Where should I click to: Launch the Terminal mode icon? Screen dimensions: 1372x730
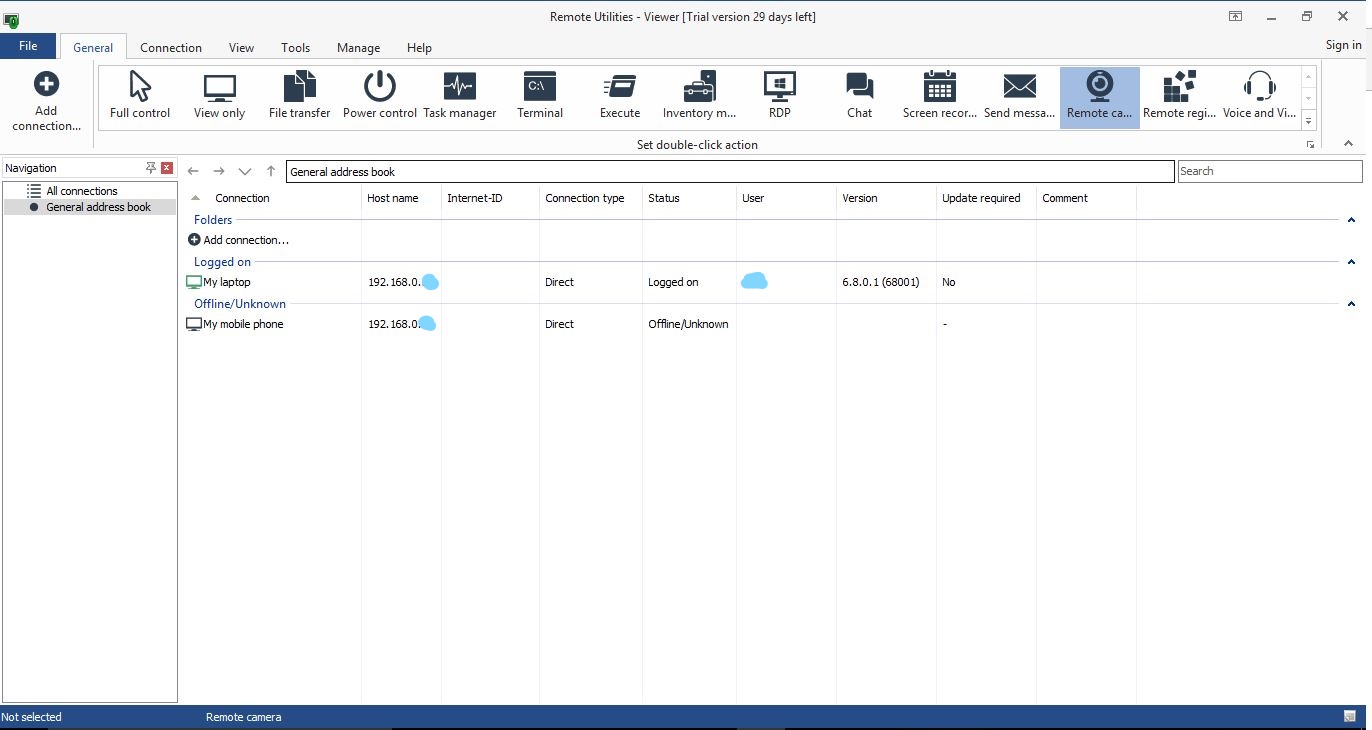point(540,96)
